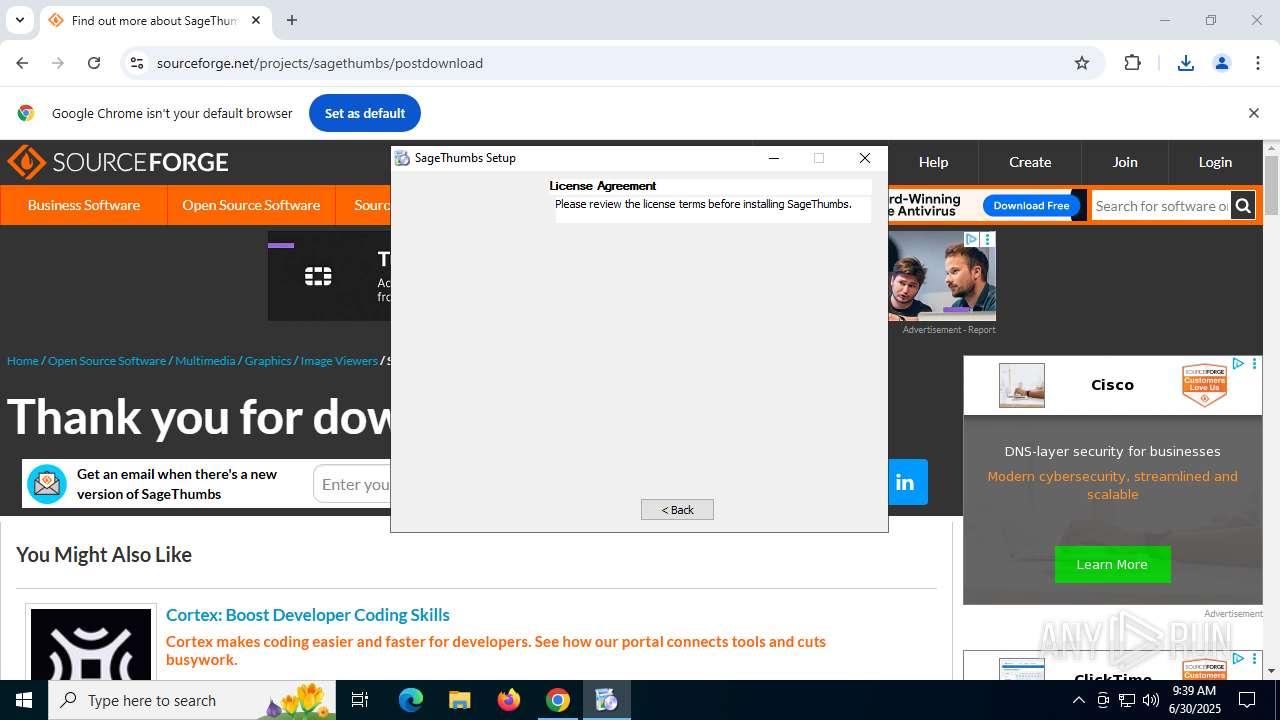View site information icon in address bar

tap(137, 63)
